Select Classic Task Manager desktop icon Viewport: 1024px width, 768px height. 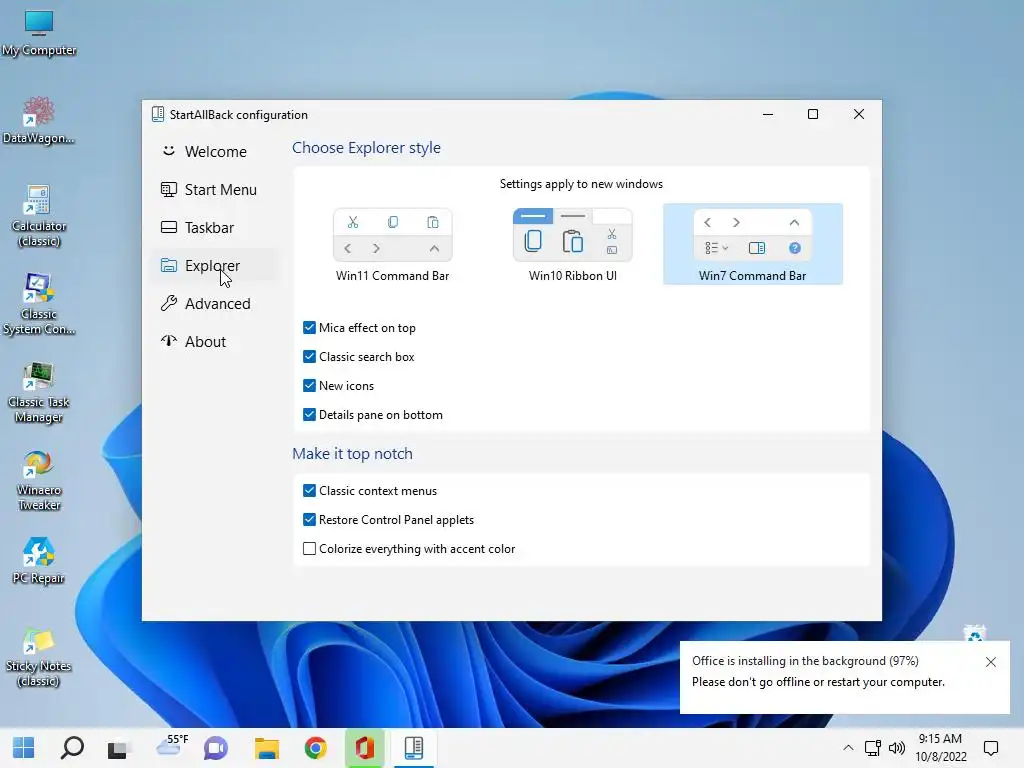[x=39, y=392]
